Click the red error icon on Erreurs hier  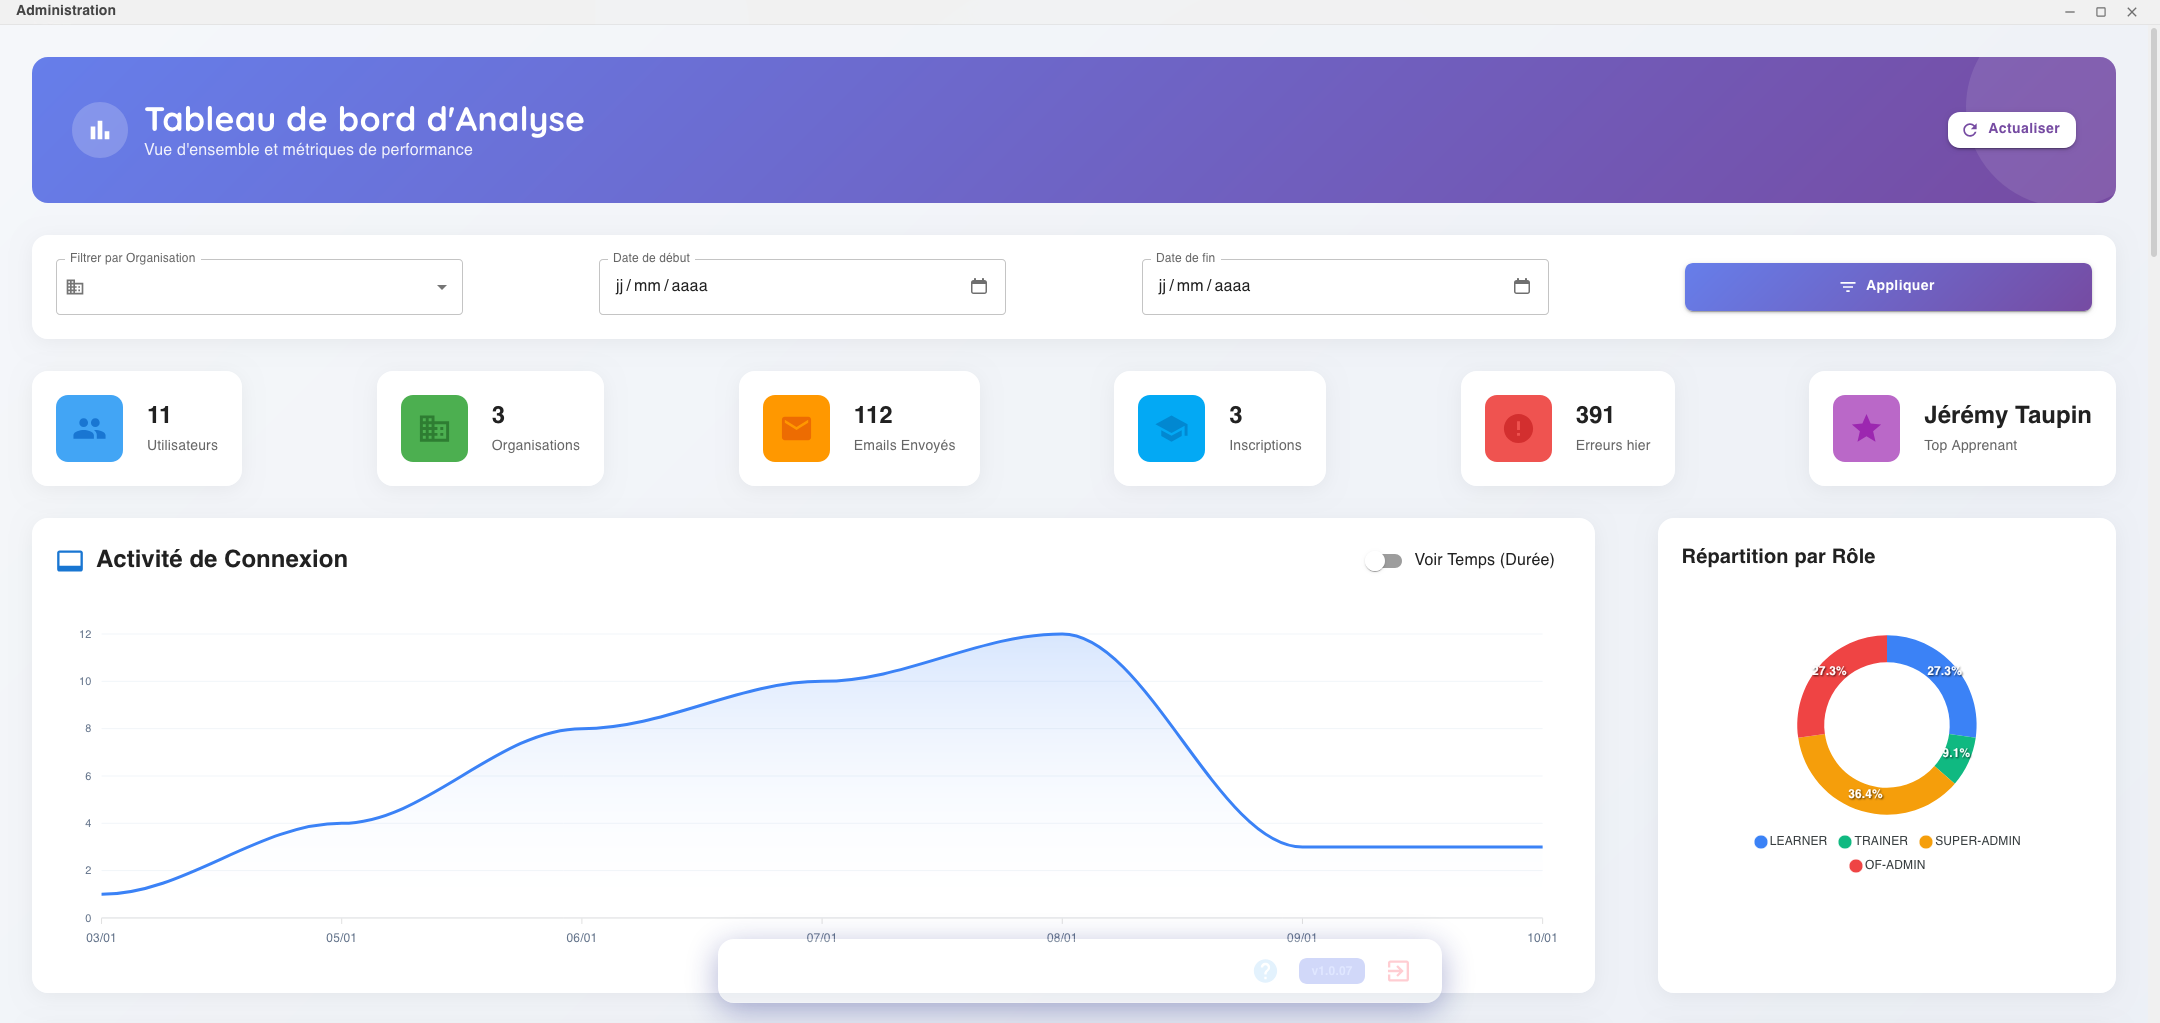[x=1518, y=428]
